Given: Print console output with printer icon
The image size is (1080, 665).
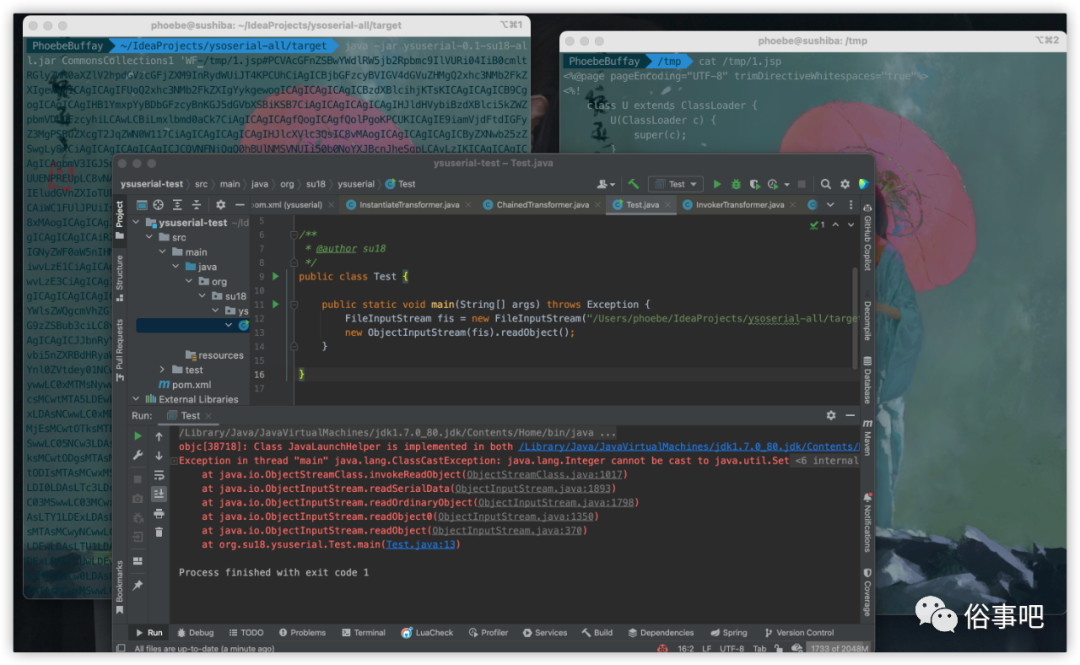Looking at the screenshot, I should pyautogui.click(x=159, y=513).
